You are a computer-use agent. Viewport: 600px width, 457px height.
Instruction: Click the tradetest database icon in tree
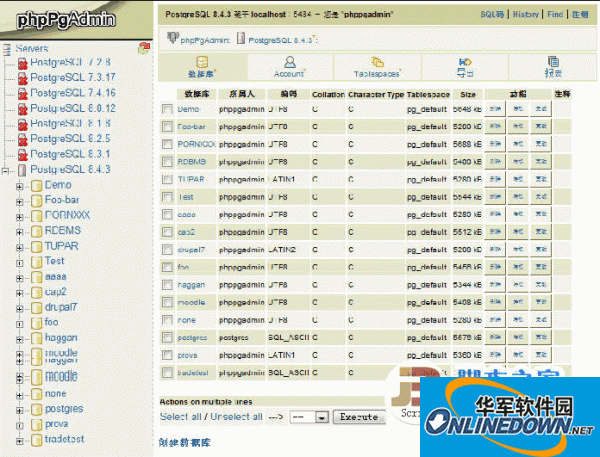(36, 440)
